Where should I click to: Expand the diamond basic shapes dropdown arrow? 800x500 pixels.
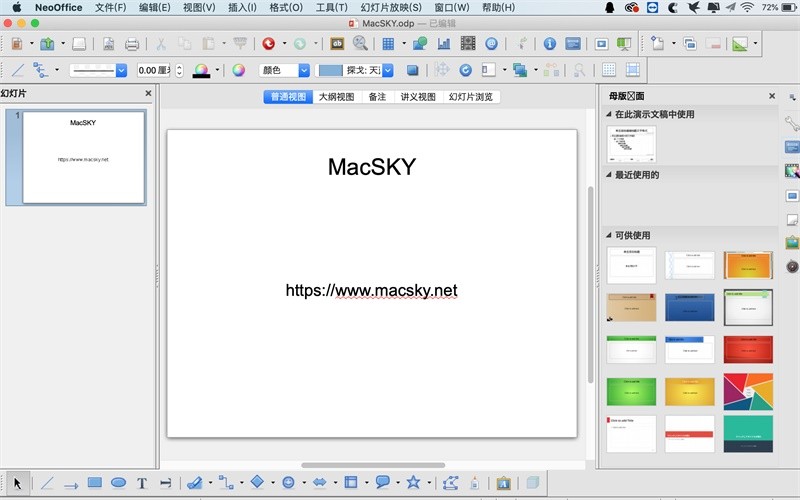click(273, 483)
